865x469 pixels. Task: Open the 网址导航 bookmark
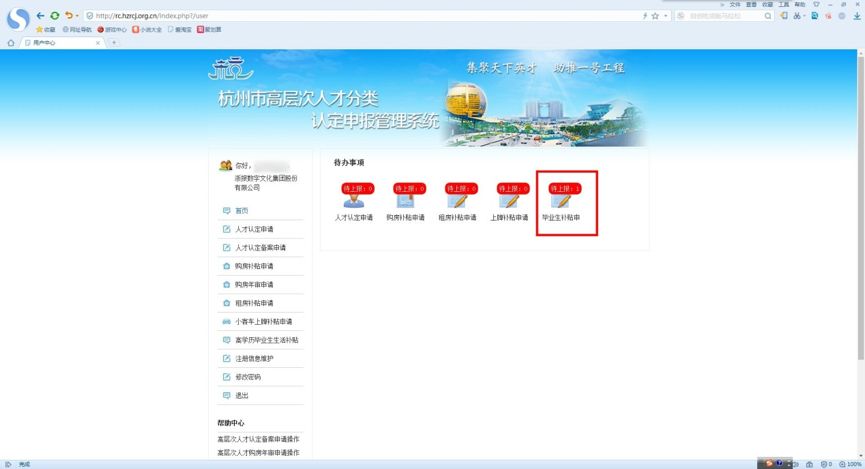77,29
